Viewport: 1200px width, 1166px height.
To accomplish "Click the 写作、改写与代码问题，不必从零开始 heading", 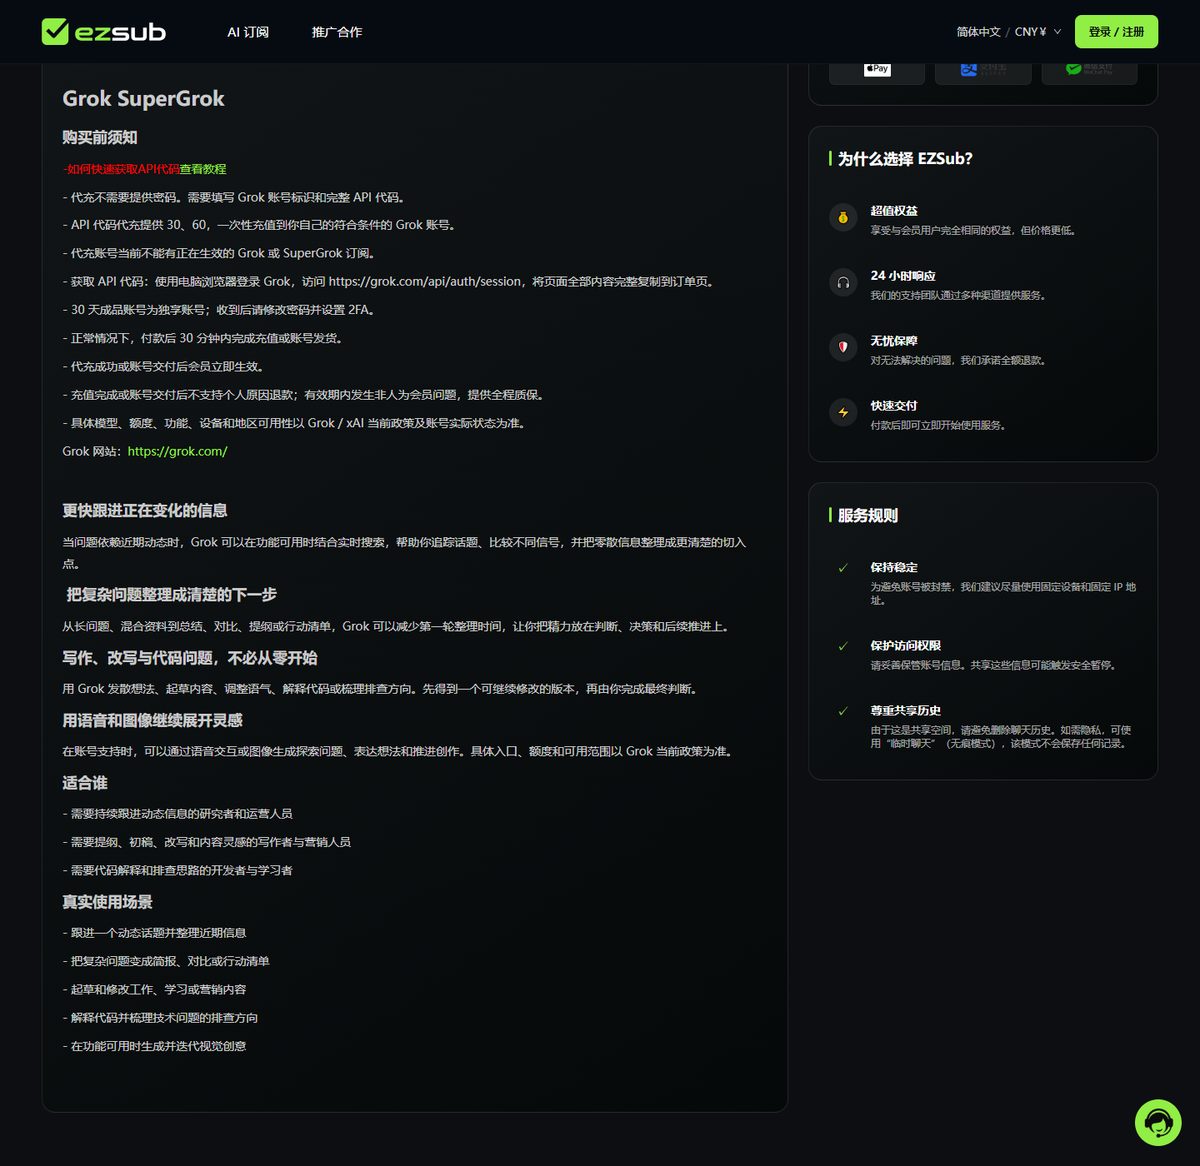I will 190,657.
